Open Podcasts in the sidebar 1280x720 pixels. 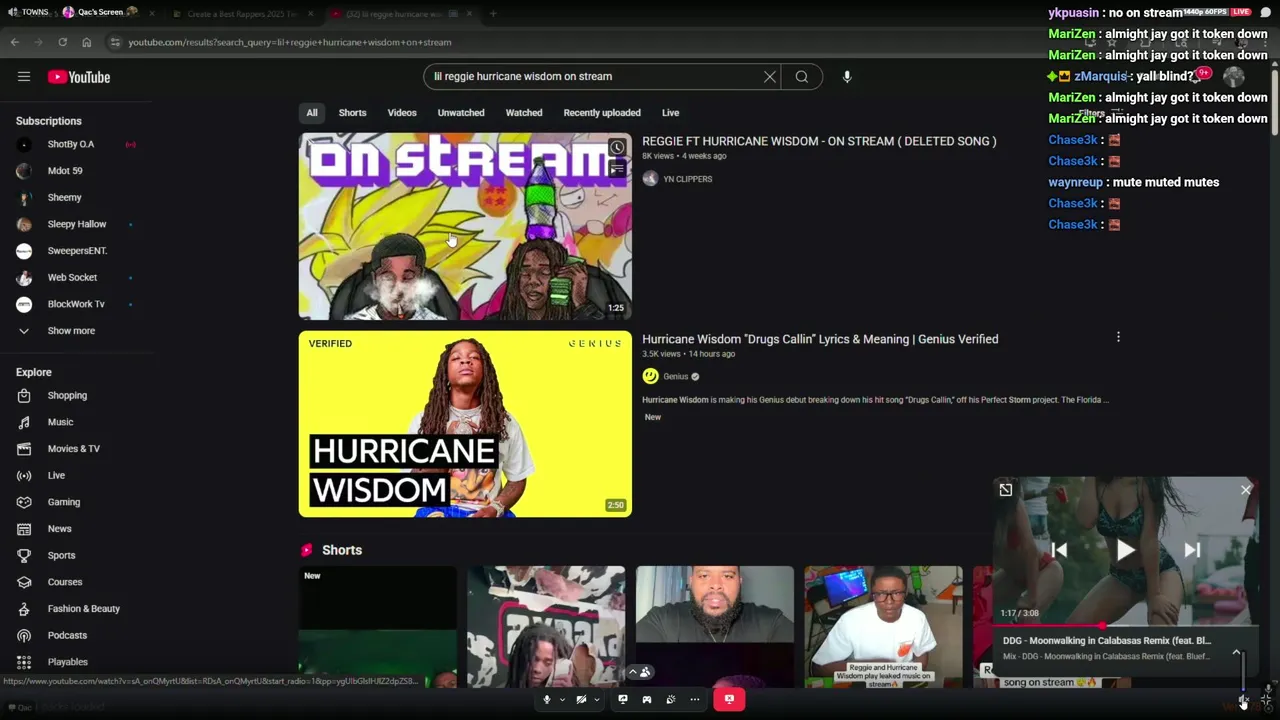click(67, 636)
